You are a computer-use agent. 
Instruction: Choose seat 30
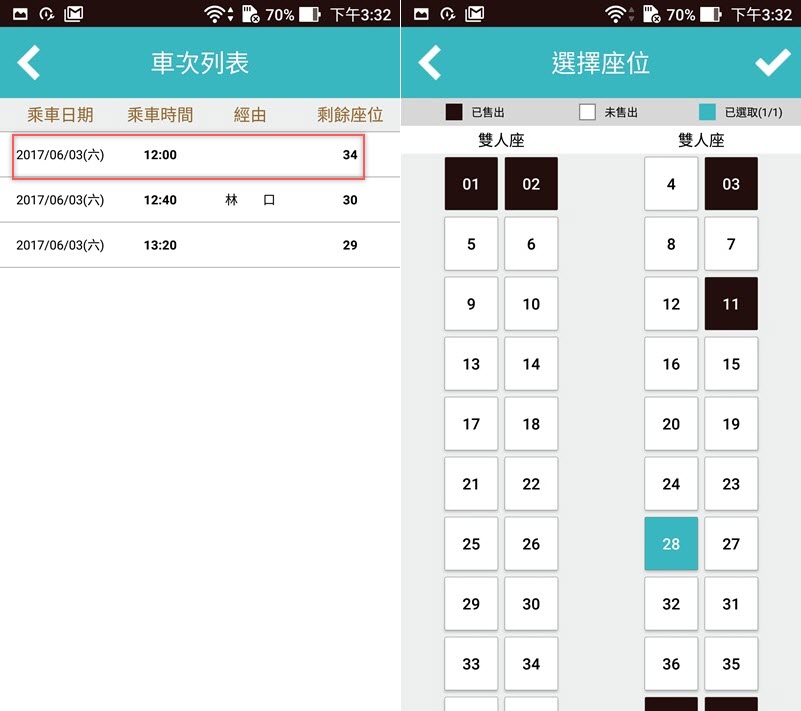click(x=531, y=604)
